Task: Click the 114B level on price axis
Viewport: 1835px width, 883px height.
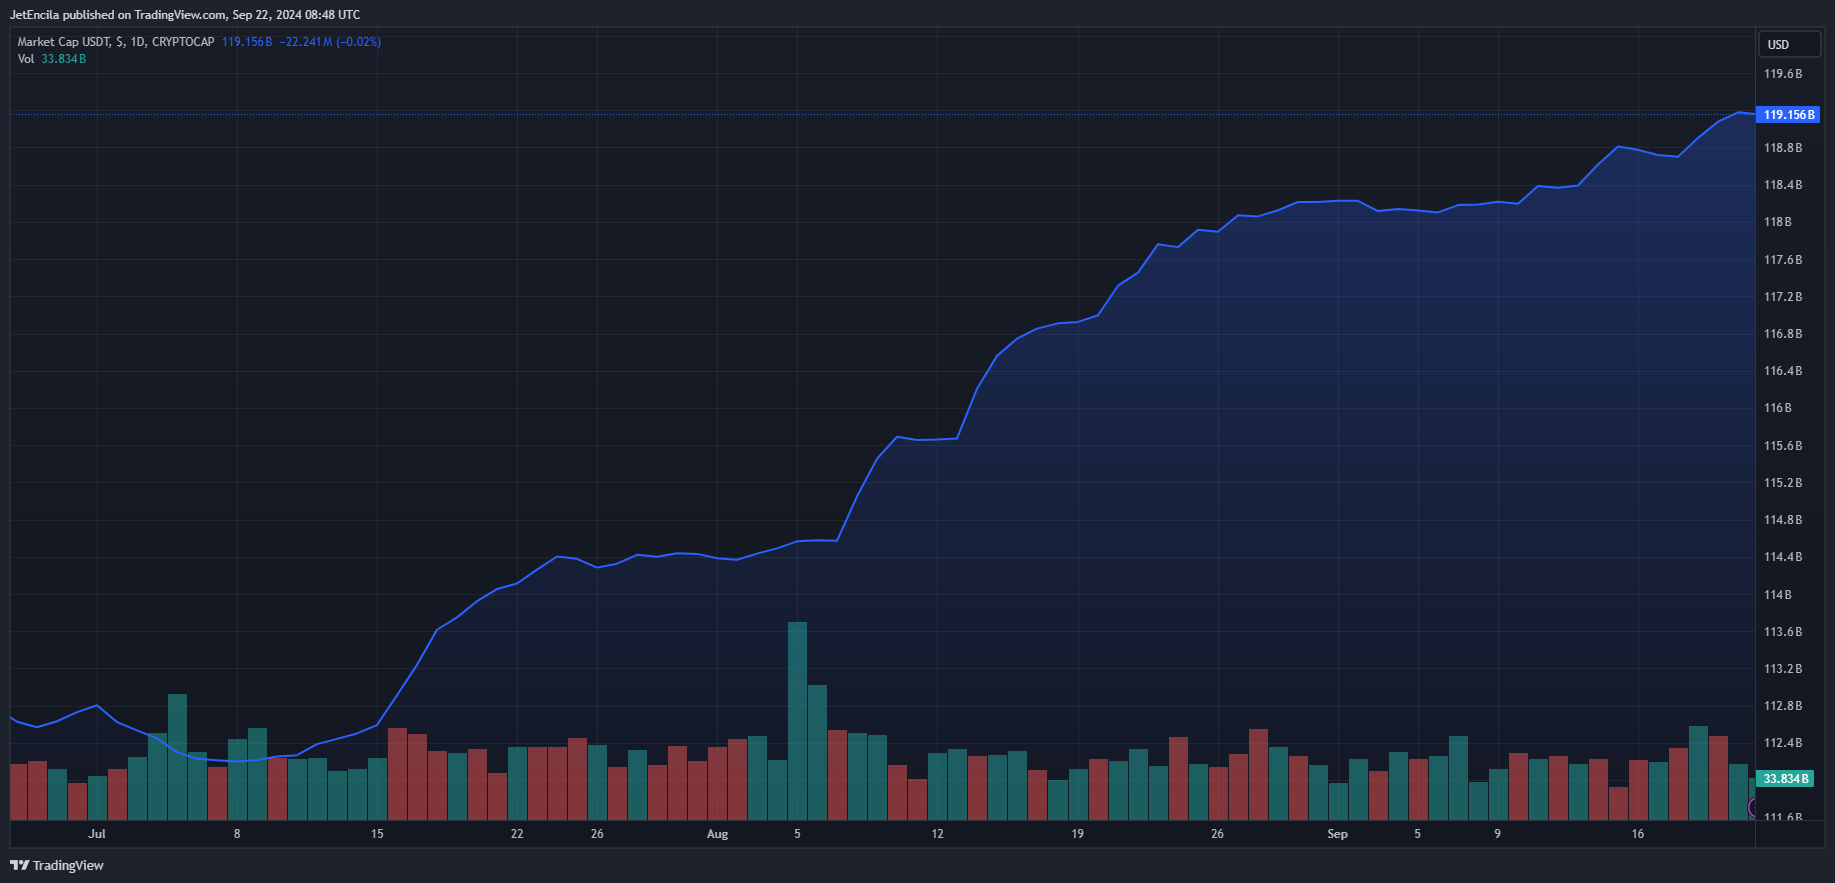Action: point(1777,595)
